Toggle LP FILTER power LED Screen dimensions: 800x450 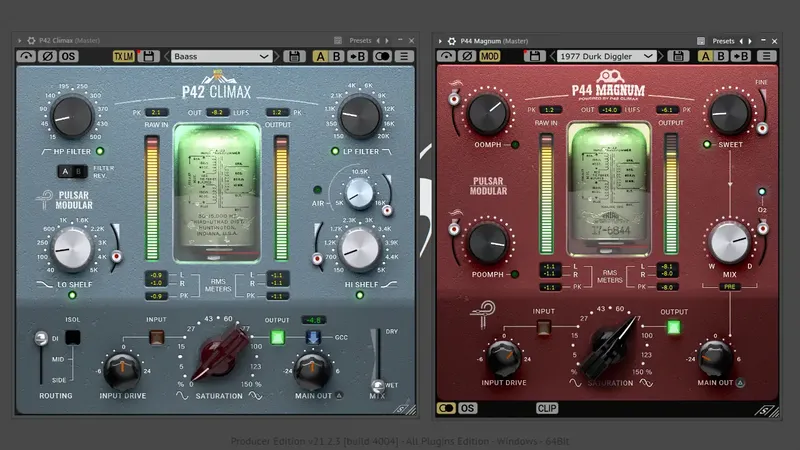coord(335,151)
